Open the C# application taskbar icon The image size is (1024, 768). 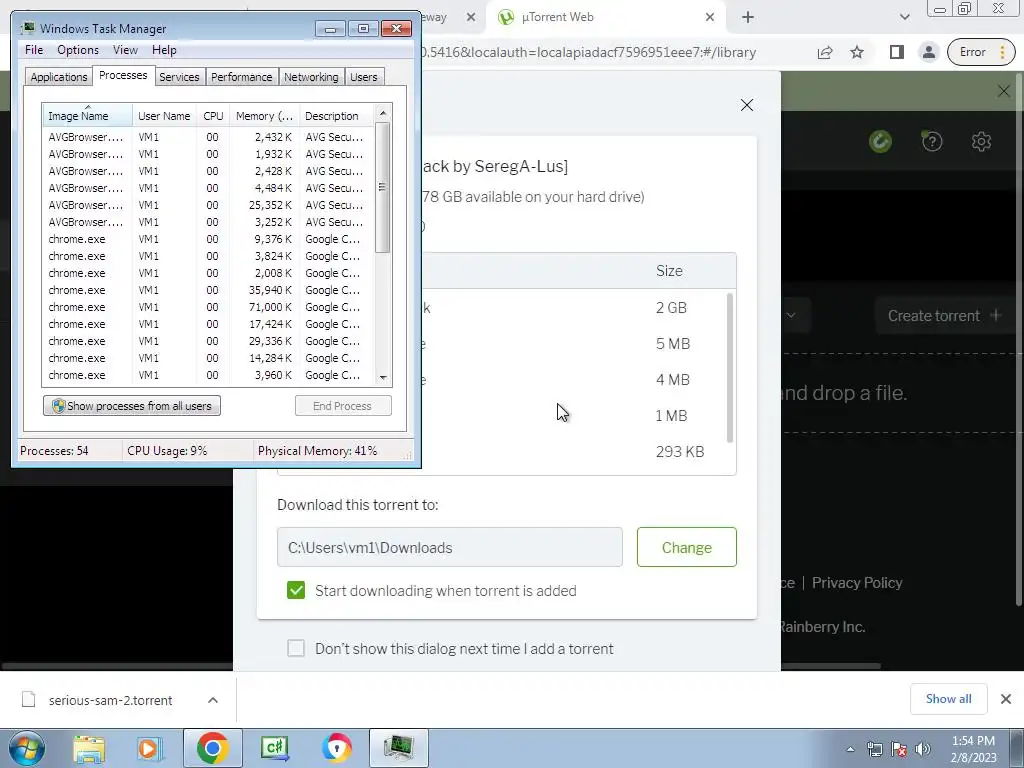point(275,748)
